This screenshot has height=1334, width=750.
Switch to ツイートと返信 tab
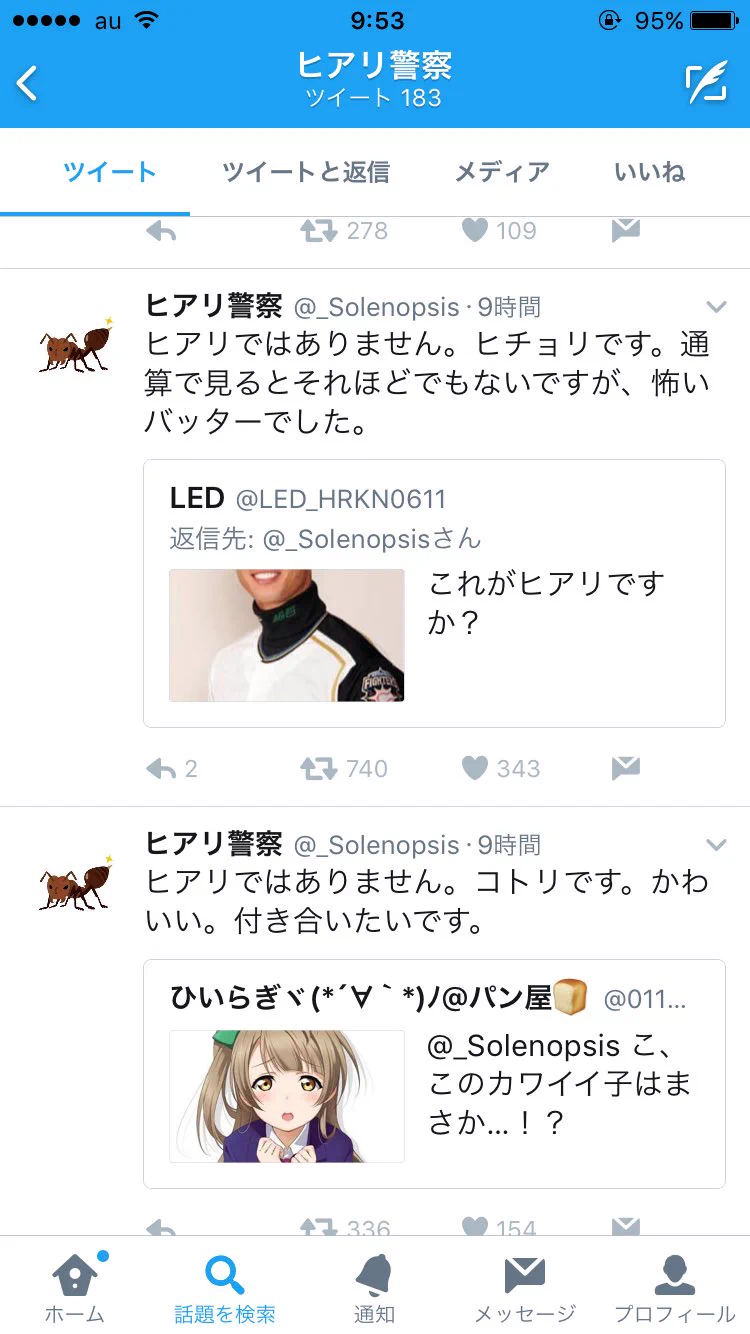[305, 172]
